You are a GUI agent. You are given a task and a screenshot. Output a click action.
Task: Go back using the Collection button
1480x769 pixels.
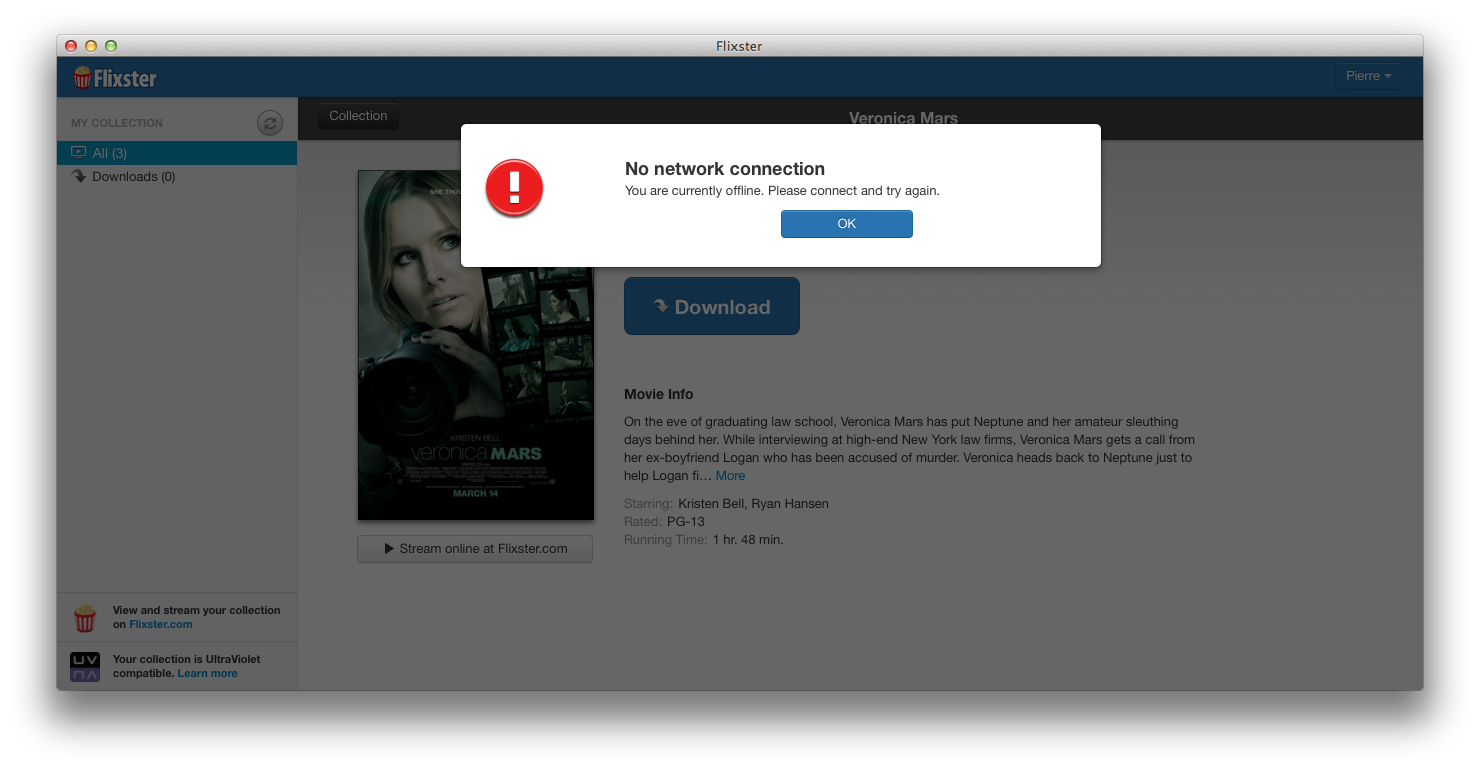click(358, 116)
